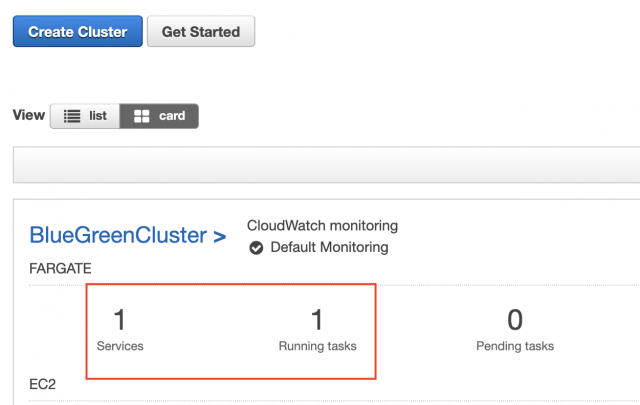Click the FARGATE services count number
This screenshot has width=640, height=405.
click(120, 320)
